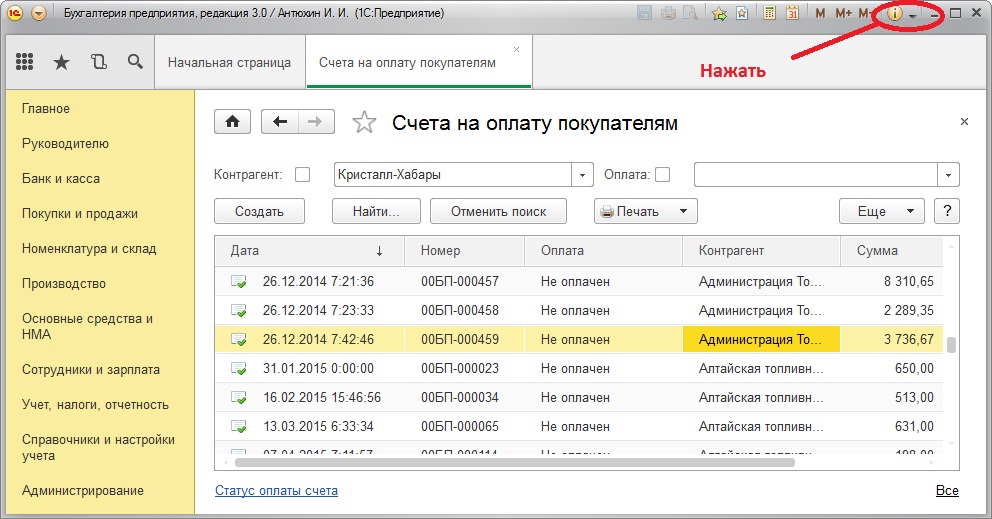Click the Создать button
992x519 pixels.
[259, 211]
